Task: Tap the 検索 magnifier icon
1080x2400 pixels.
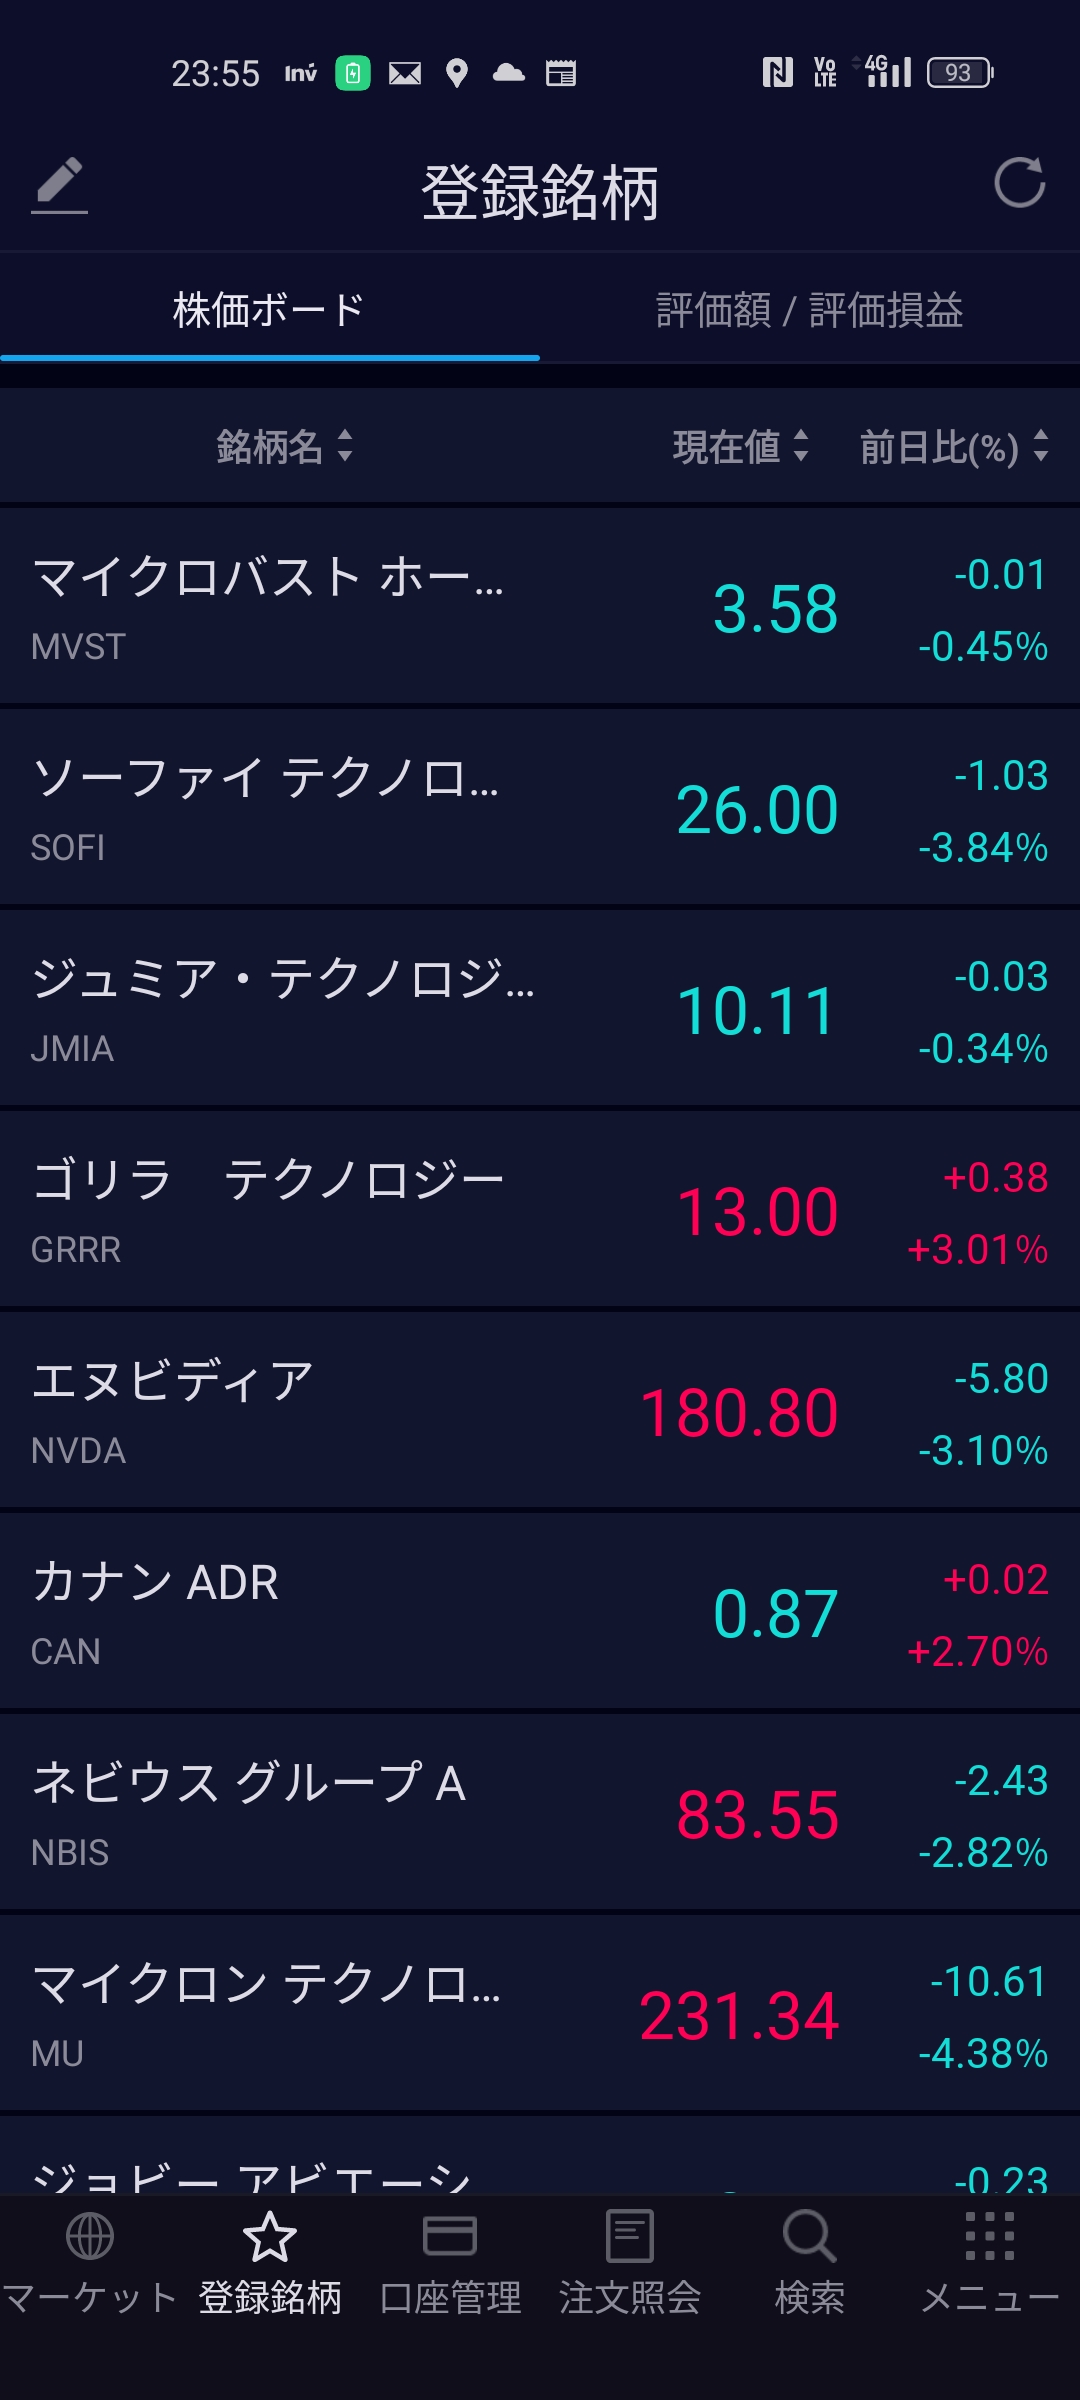Action: pyautogui.click(x=809, y=2236)
